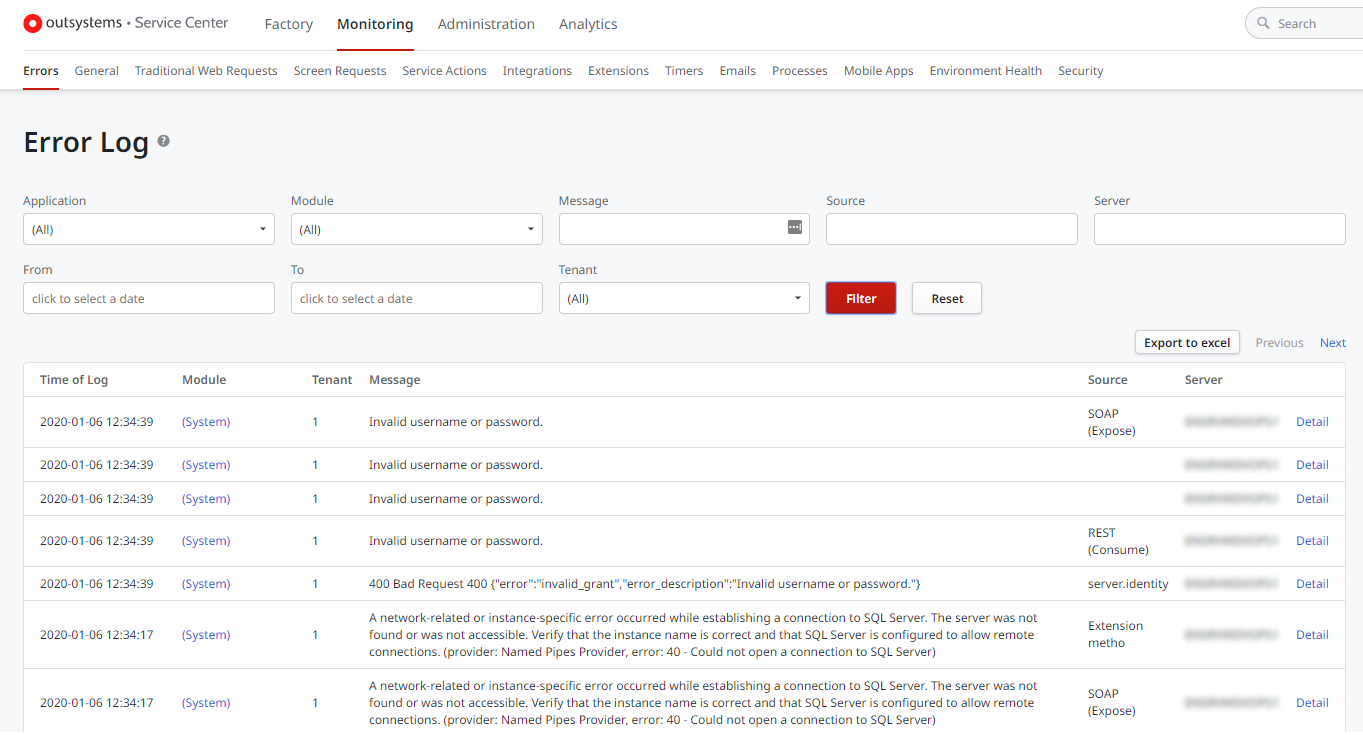The width and height of the screenshot is (1363, 735).
Task: Open the Integrations tab
Action: 537,71
